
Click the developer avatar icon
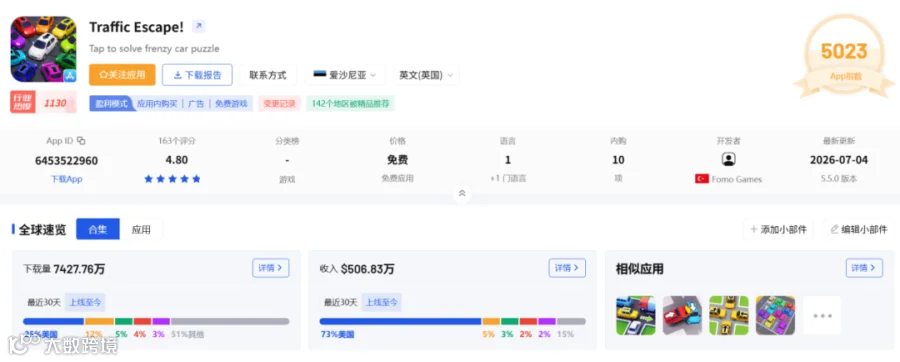tap(728, 159)
